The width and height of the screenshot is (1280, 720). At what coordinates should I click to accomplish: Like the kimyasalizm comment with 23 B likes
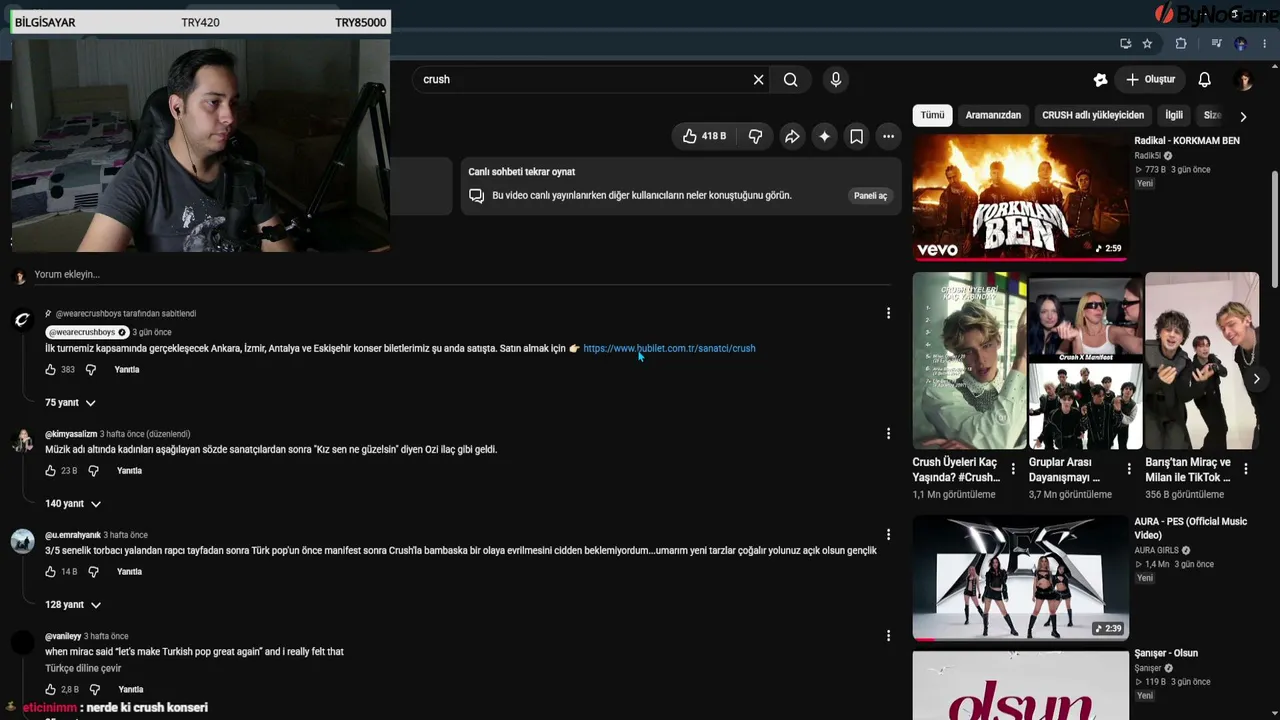click(51, 471)
